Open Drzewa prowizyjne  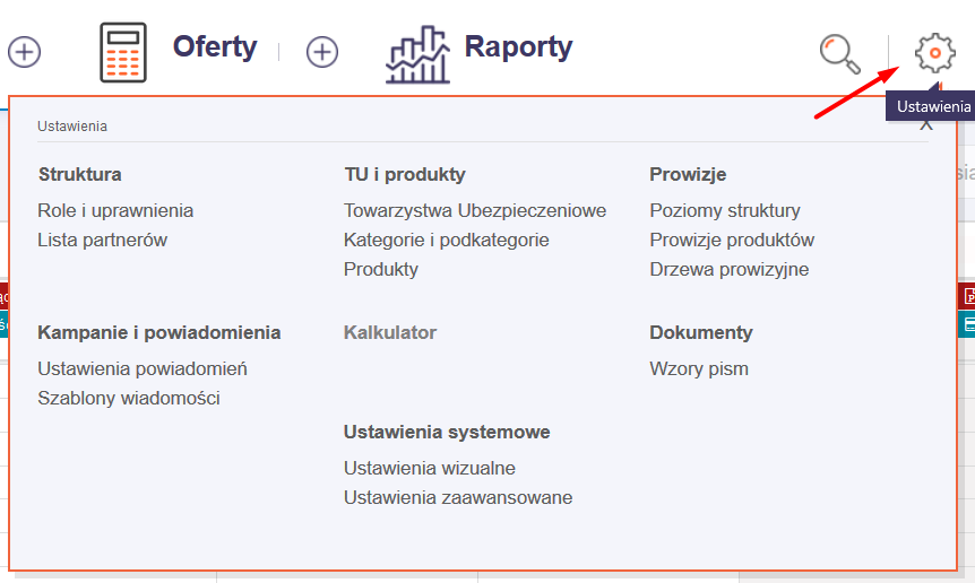tap(729, 269)
